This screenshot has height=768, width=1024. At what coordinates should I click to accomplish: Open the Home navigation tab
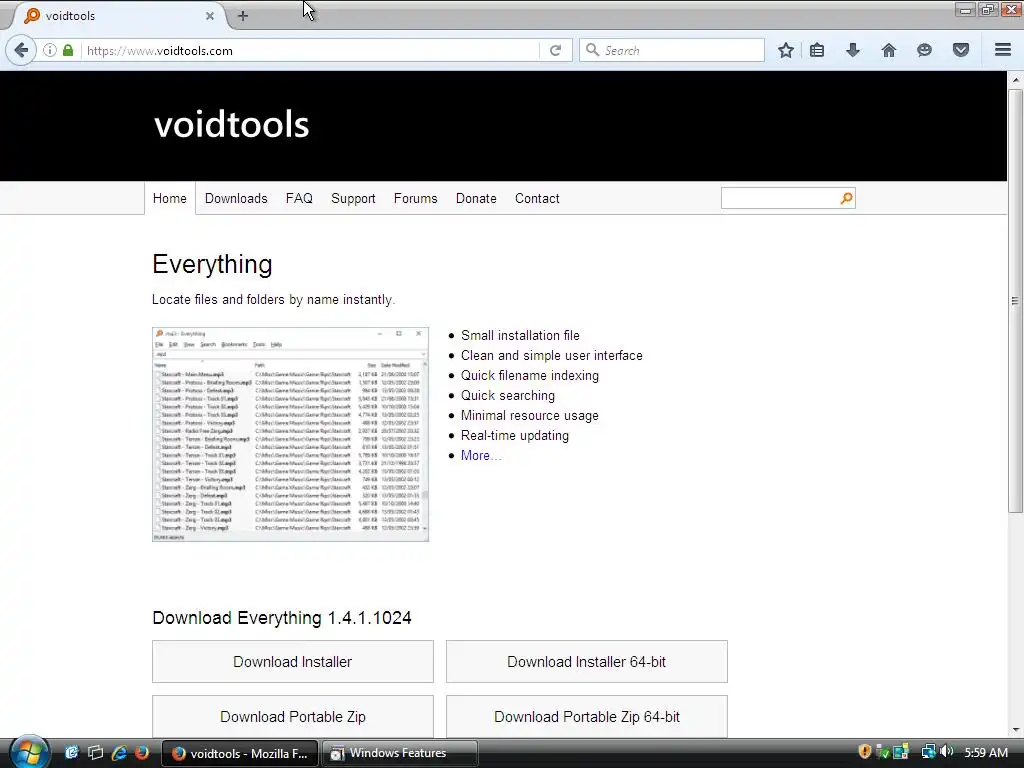coord(170,199)
